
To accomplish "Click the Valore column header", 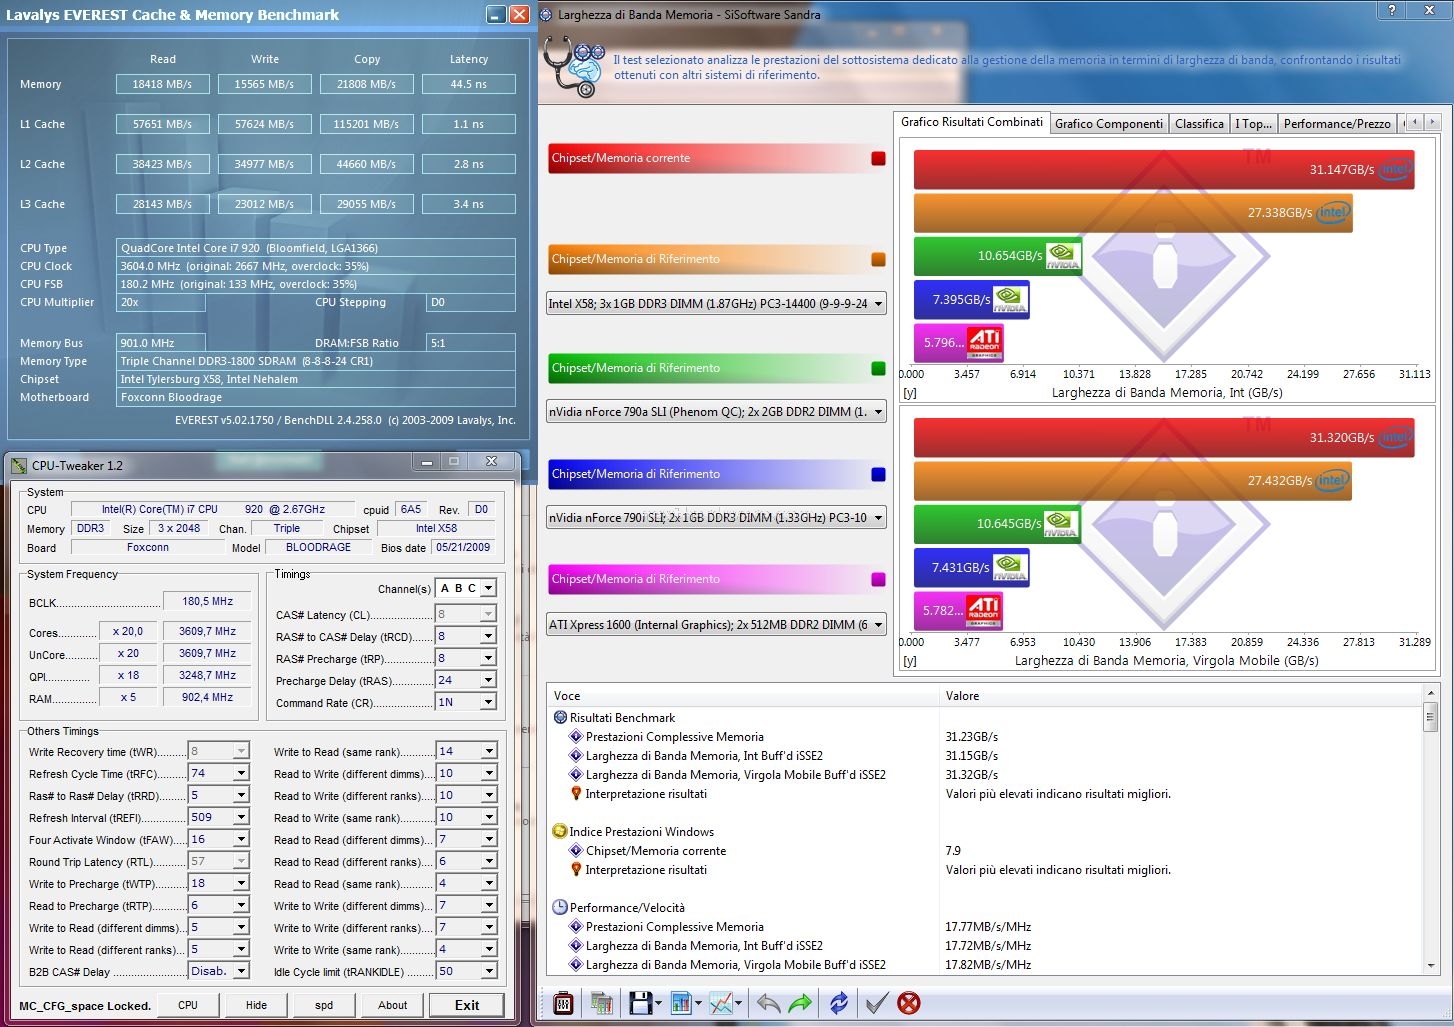I will tap(1181, 695).
